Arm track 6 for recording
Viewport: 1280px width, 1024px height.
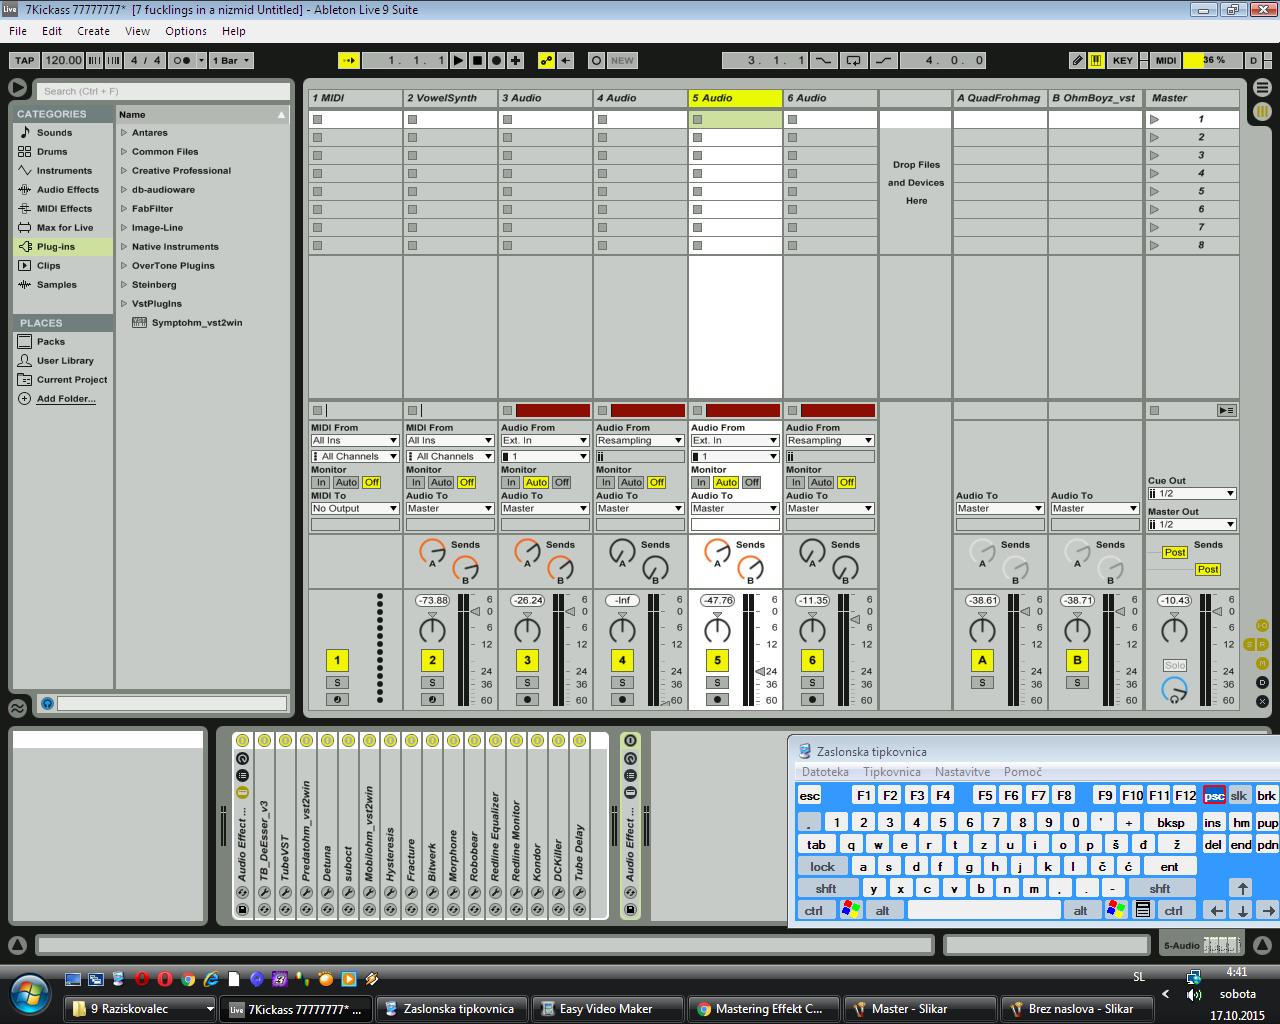tap(812, 699)
